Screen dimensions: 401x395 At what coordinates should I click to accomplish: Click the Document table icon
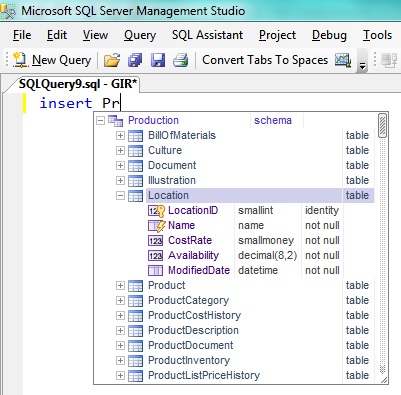(x=135, y=166)
